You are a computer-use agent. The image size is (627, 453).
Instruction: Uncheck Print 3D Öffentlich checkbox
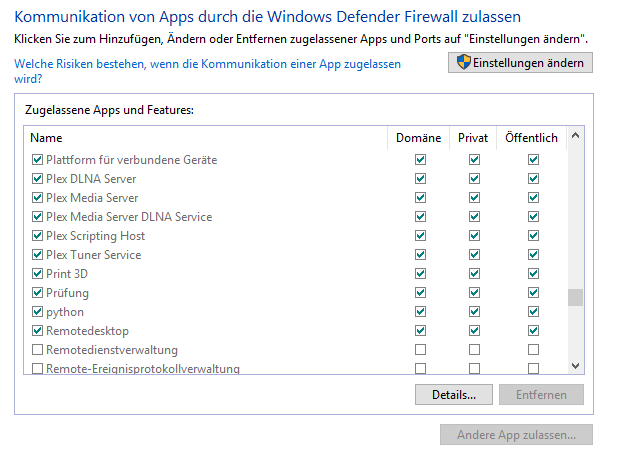[x=534, y=274]
